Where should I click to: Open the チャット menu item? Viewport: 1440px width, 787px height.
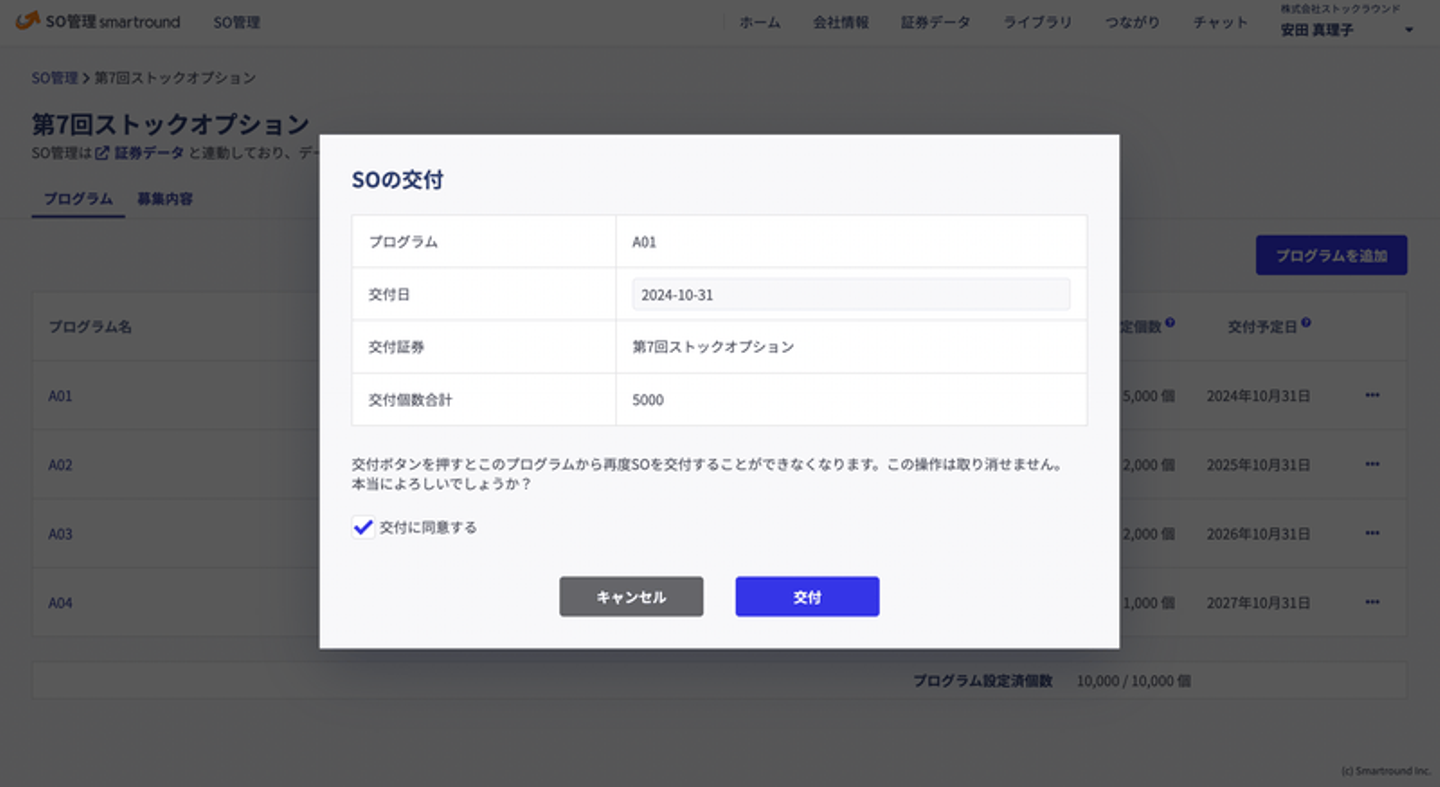[1220, 22]
